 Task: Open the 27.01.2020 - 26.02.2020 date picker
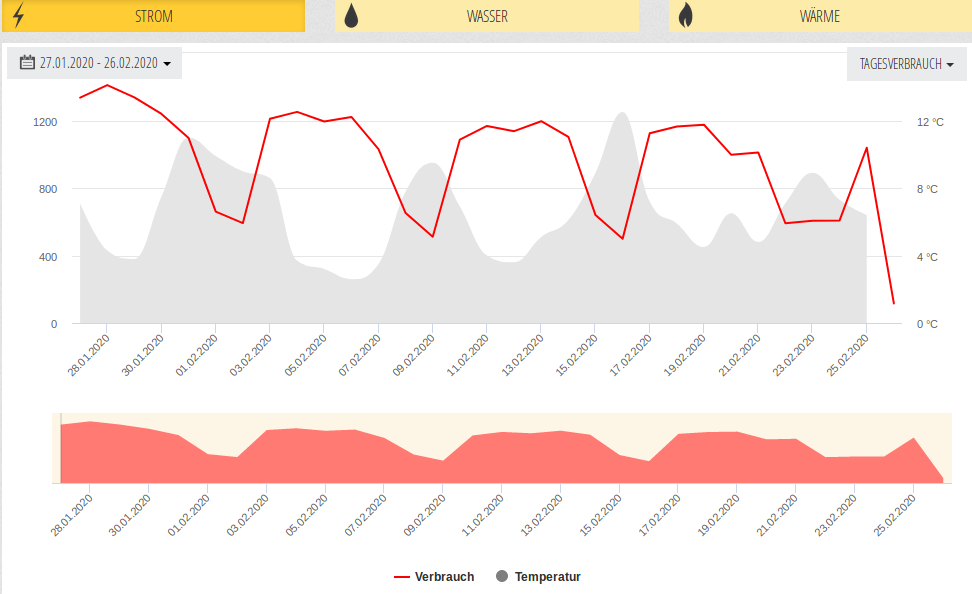98,63
